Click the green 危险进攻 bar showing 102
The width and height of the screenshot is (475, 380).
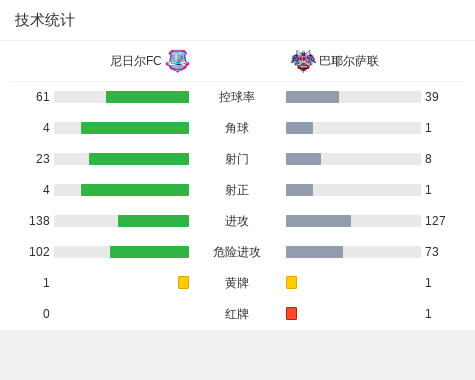(x=149, y=252)
